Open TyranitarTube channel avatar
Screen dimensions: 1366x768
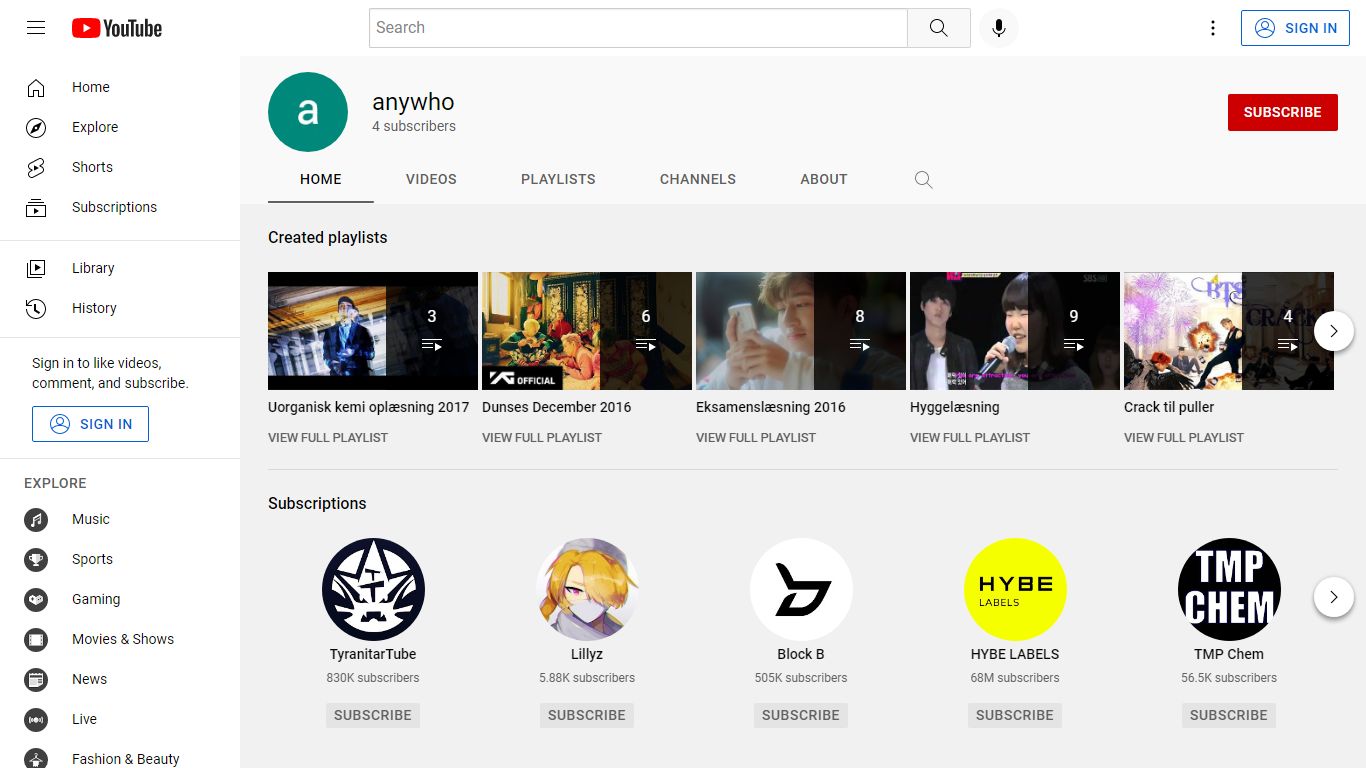point(373,589)
